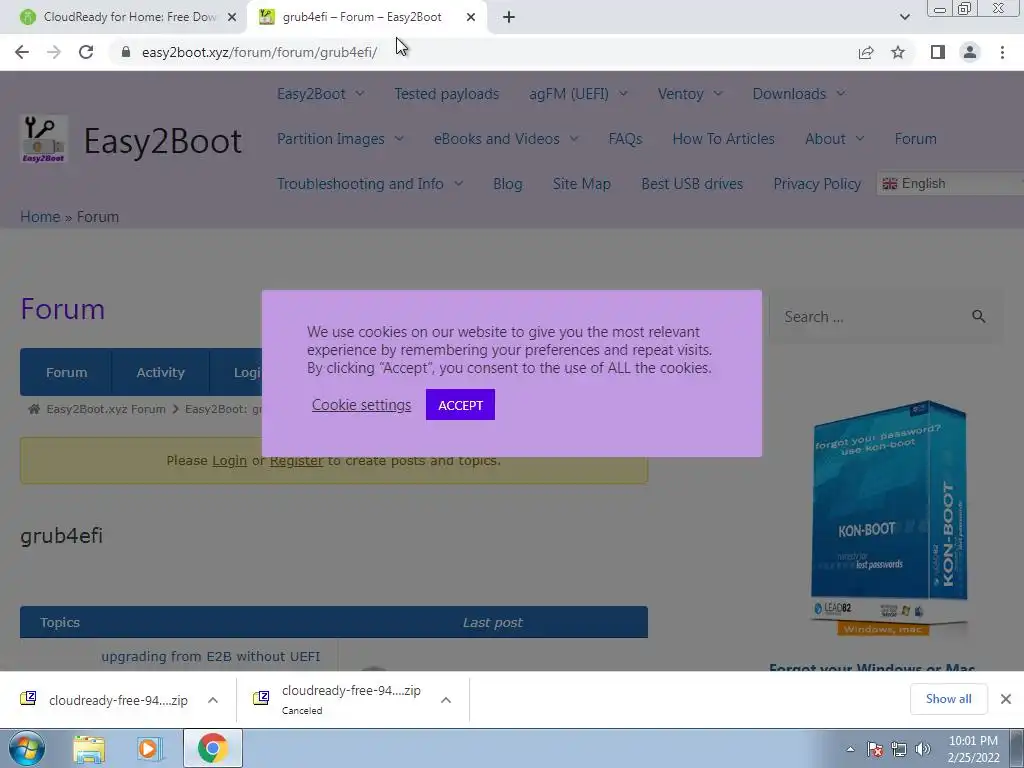Image resolution: width=1024 pixels, height=768 pixels.
Task: Click the Home breadcrumb link
Action: coord(40,217)
